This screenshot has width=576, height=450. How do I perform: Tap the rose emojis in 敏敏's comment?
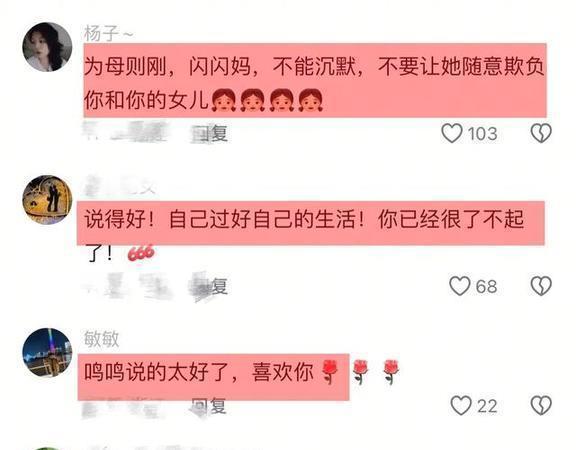click(x=360, y=372)
